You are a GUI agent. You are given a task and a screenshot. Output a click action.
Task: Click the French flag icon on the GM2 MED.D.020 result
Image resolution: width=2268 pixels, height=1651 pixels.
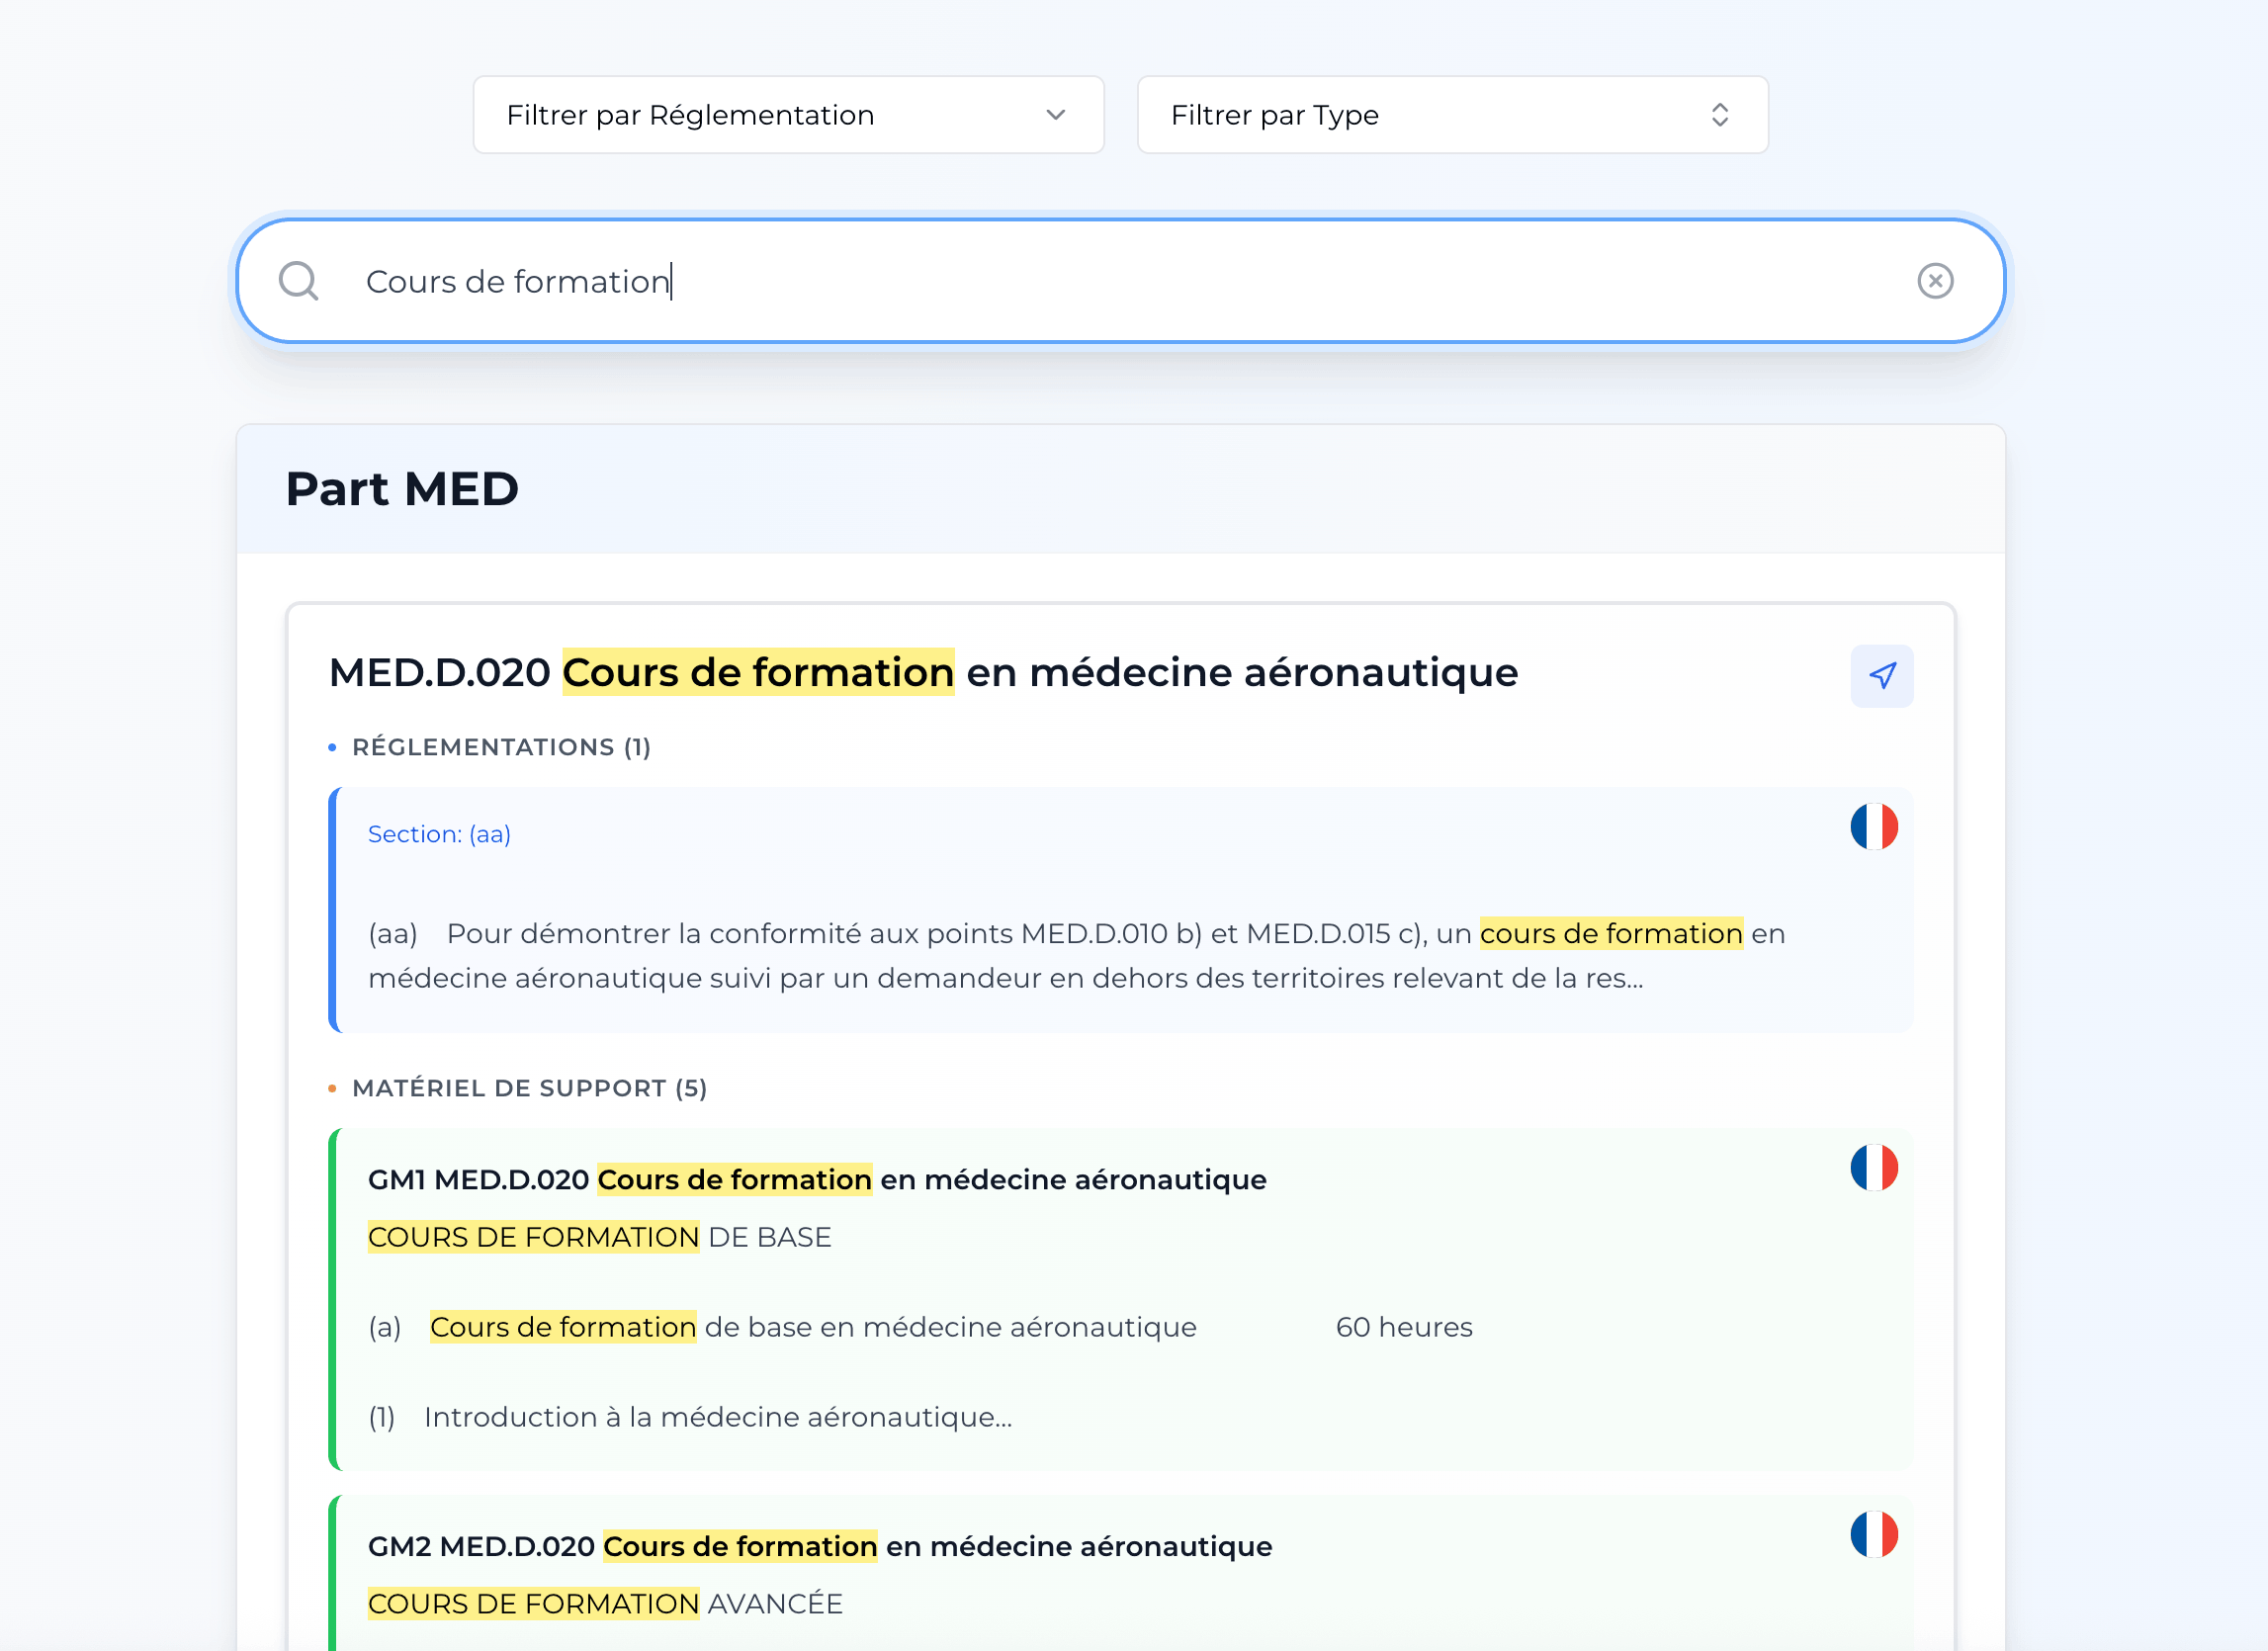coord(1876,1535)
